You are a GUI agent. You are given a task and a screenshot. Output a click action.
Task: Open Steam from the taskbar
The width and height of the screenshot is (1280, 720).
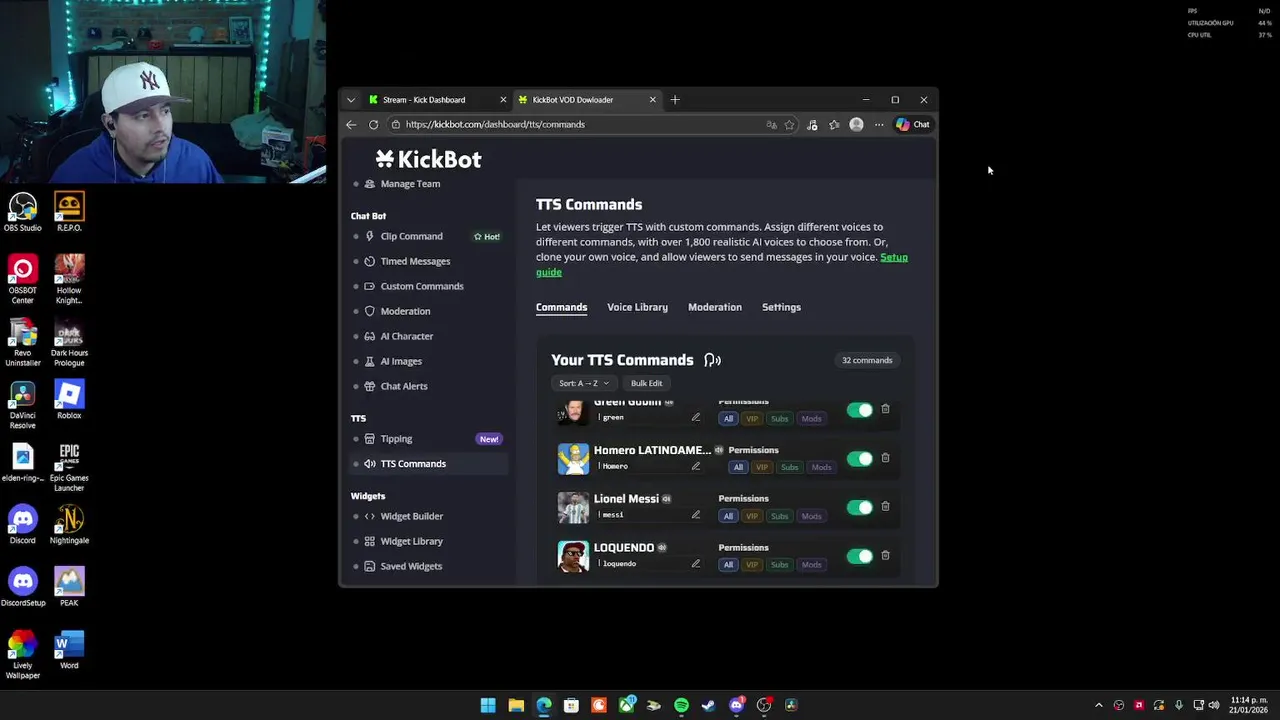(709, 705)
